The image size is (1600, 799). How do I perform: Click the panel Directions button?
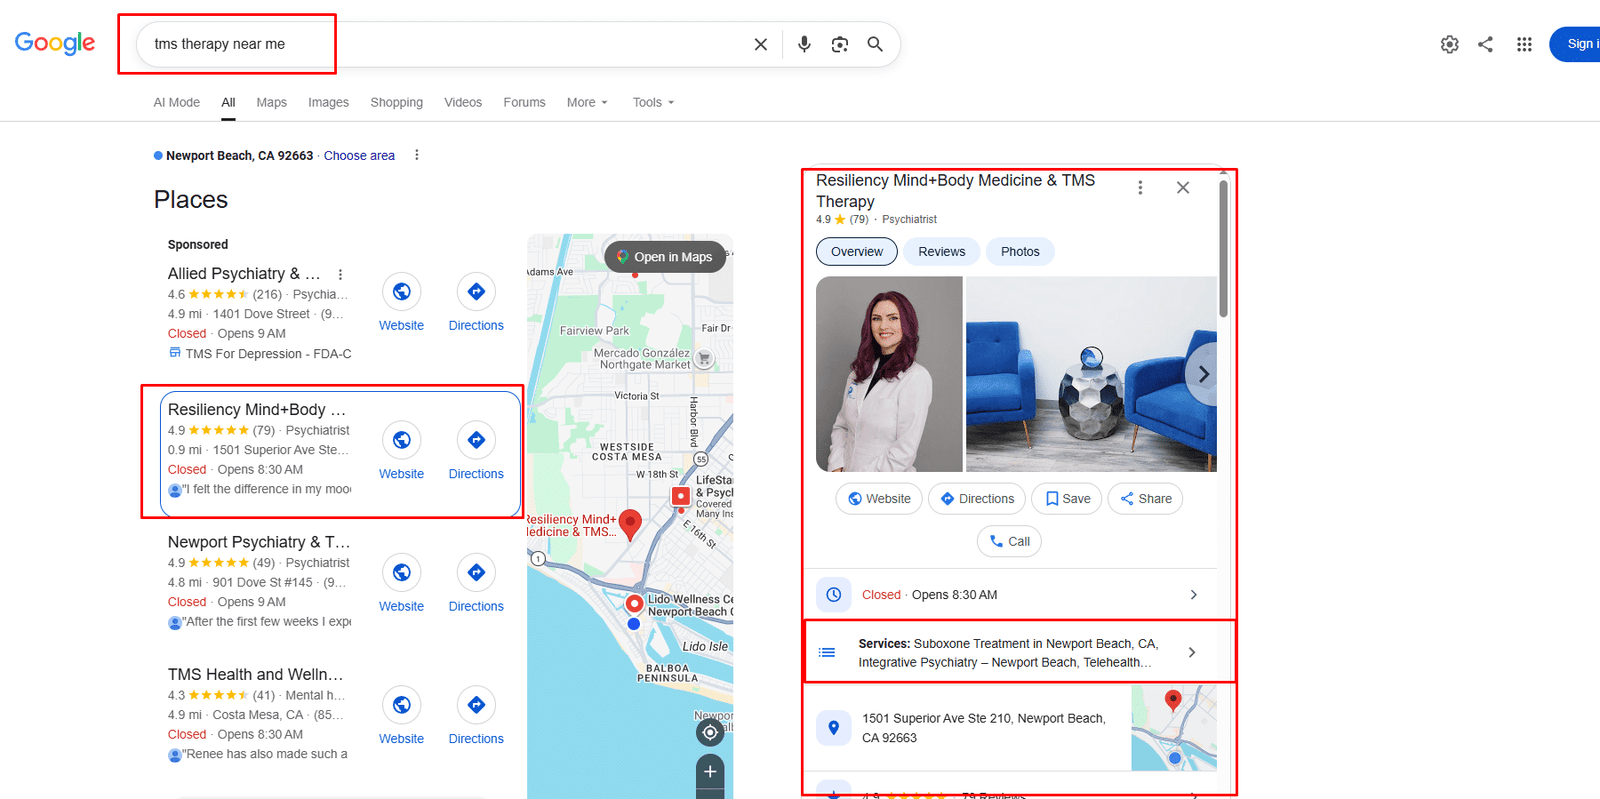click(976, 499)
